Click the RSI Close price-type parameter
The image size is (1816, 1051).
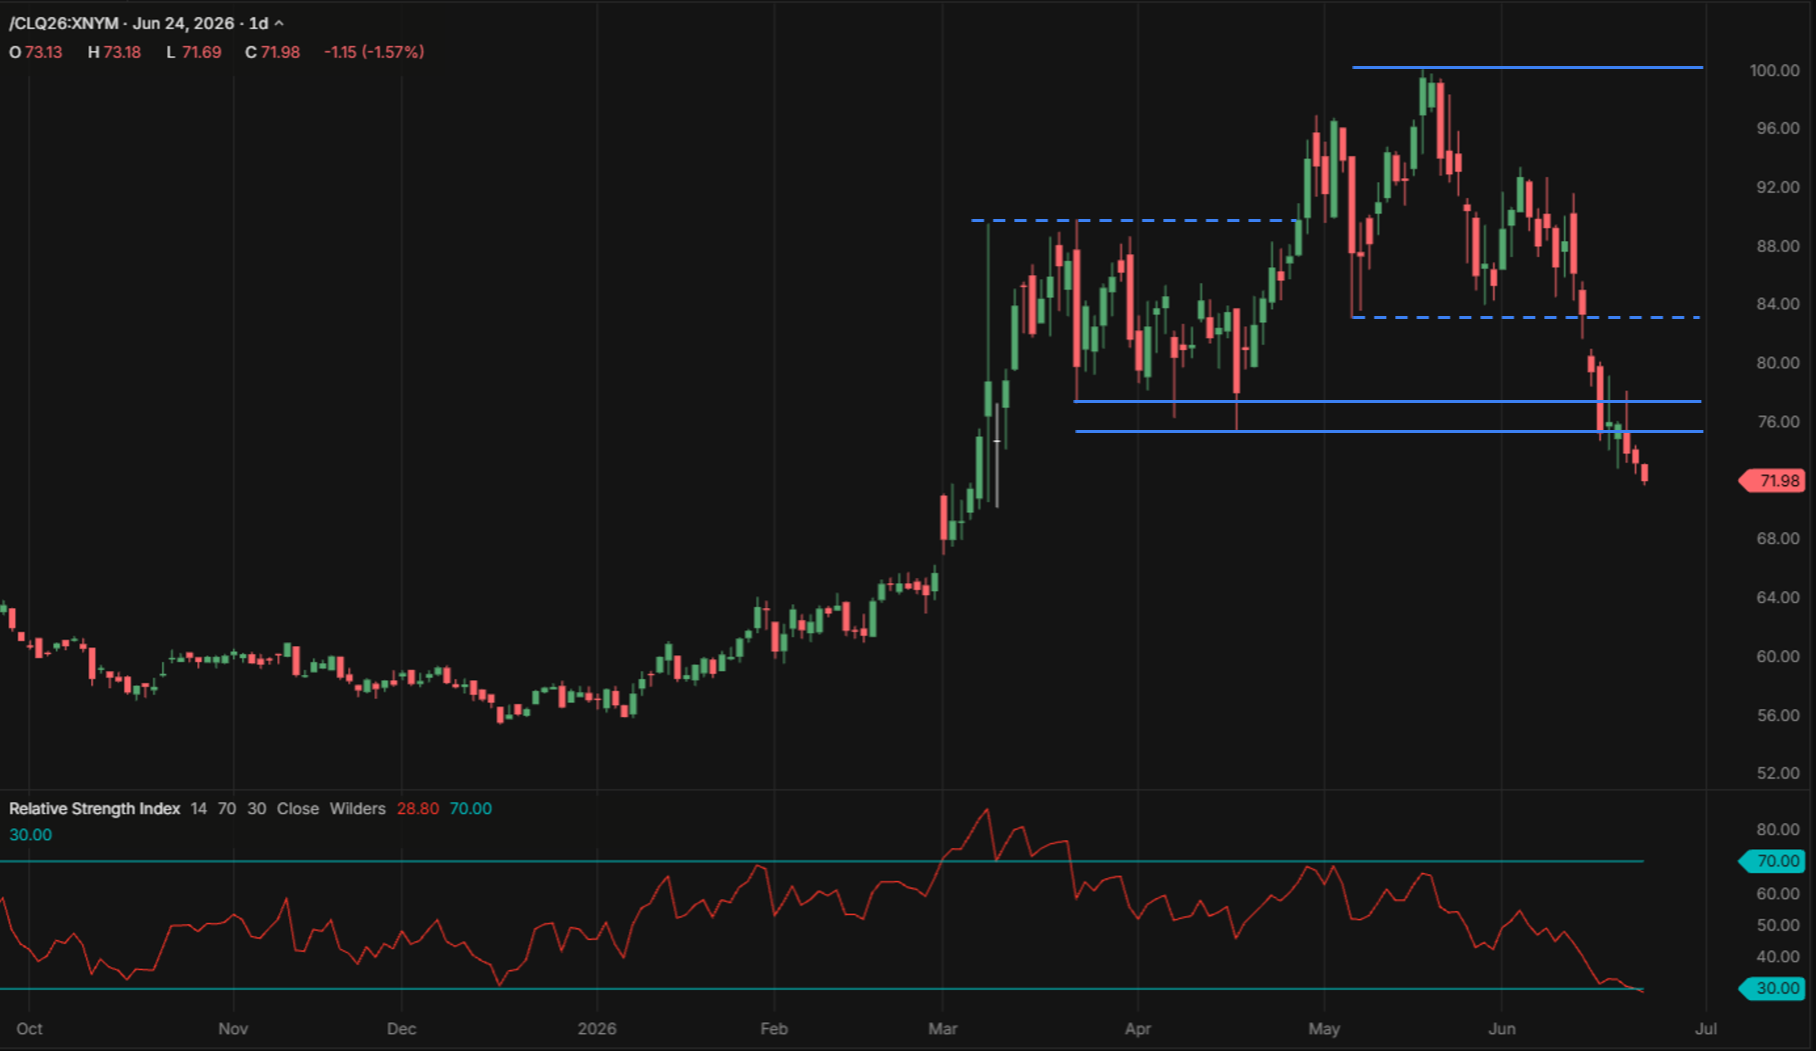coord(298,809)
